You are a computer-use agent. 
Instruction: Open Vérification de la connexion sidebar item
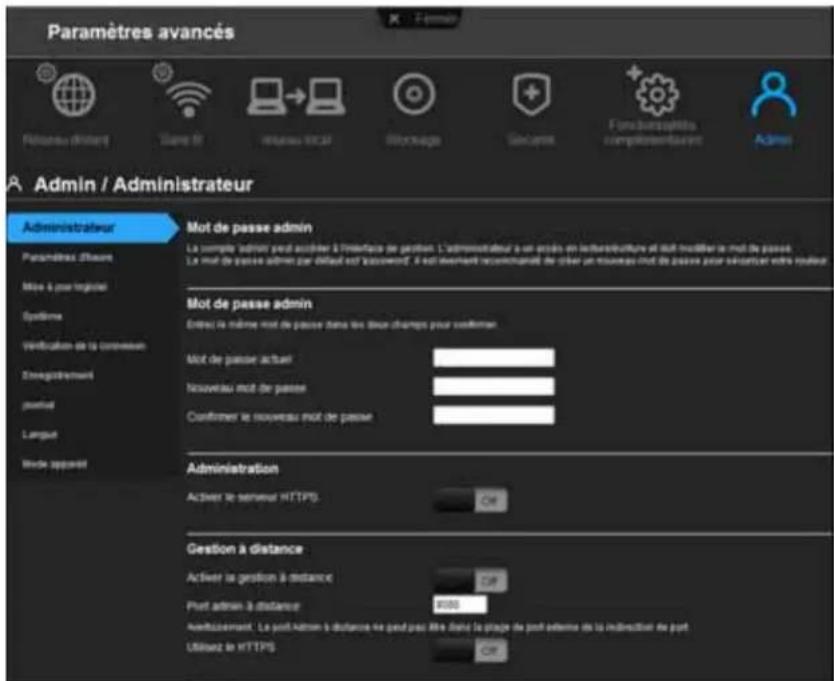click(84, 346)
